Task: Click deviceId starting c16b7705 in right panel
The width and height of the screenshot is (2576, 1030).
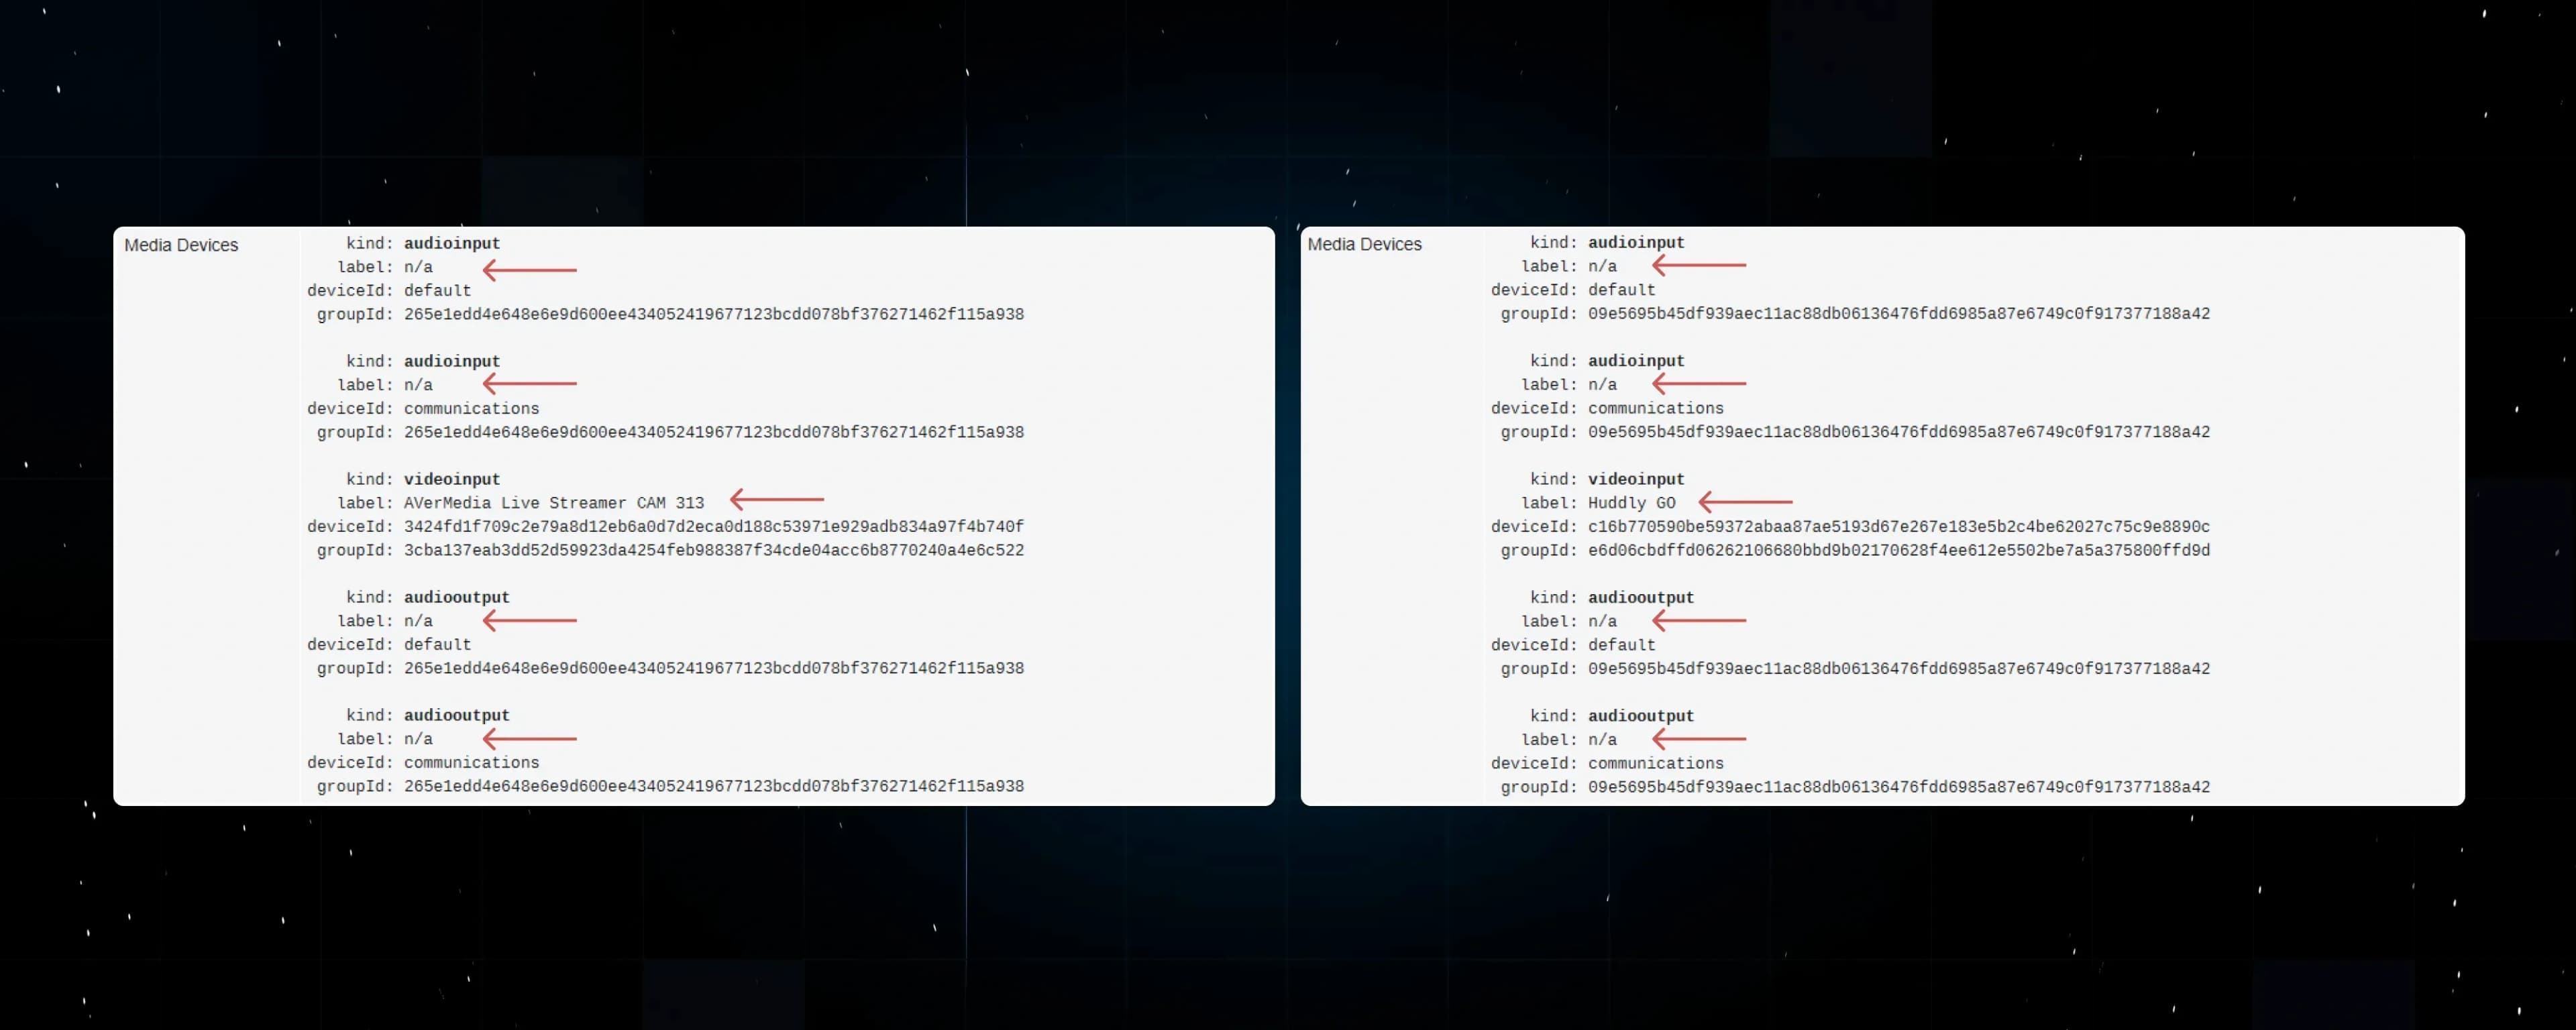Action: (x=1898, y=526)
